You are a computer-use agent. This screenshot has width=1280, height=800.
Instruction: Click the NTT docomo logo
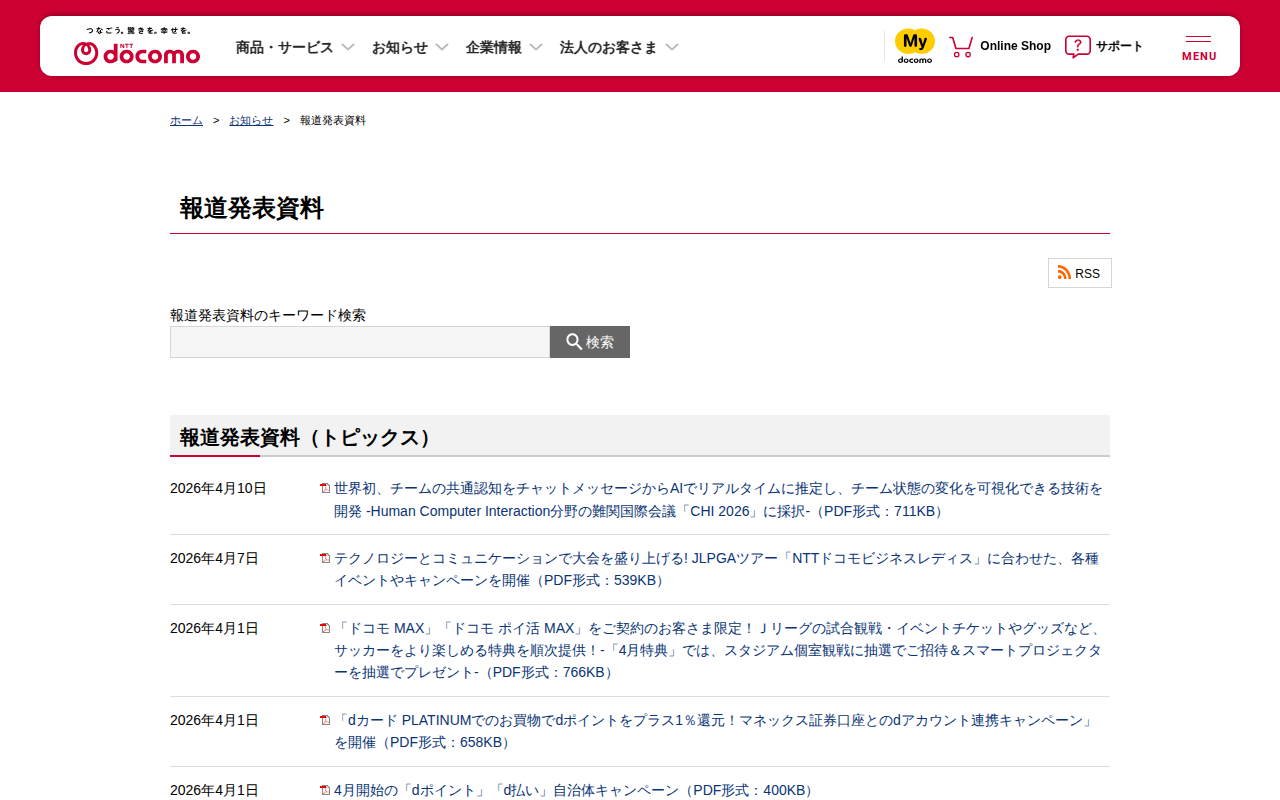point(137,46)
